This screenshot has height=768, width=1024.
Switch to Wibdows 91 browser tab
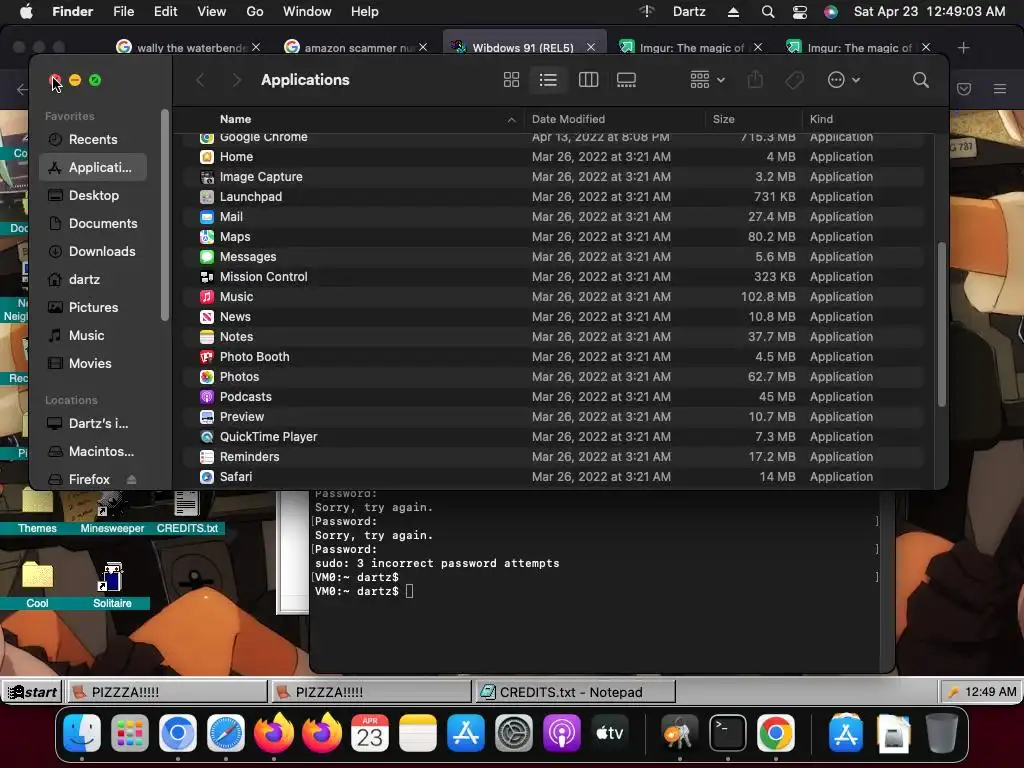click(x=522, y=47)
